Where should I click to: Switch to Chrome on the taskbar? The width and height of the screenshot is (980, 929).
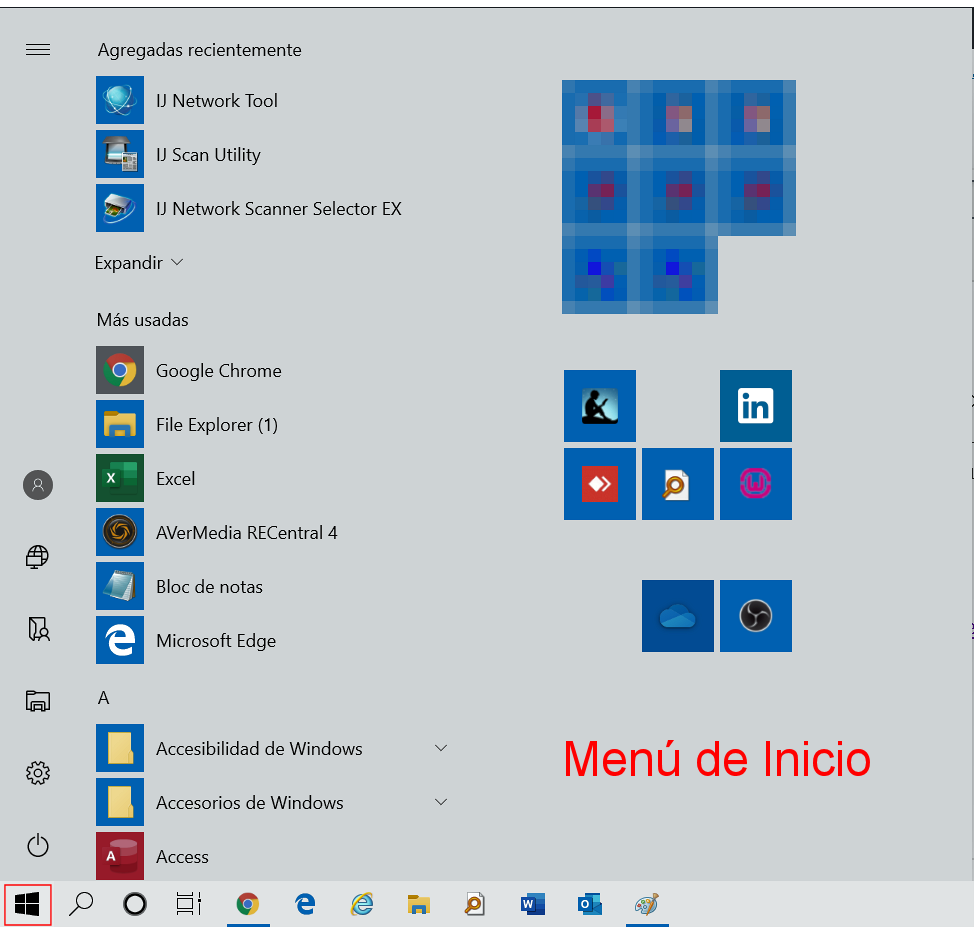248,904
